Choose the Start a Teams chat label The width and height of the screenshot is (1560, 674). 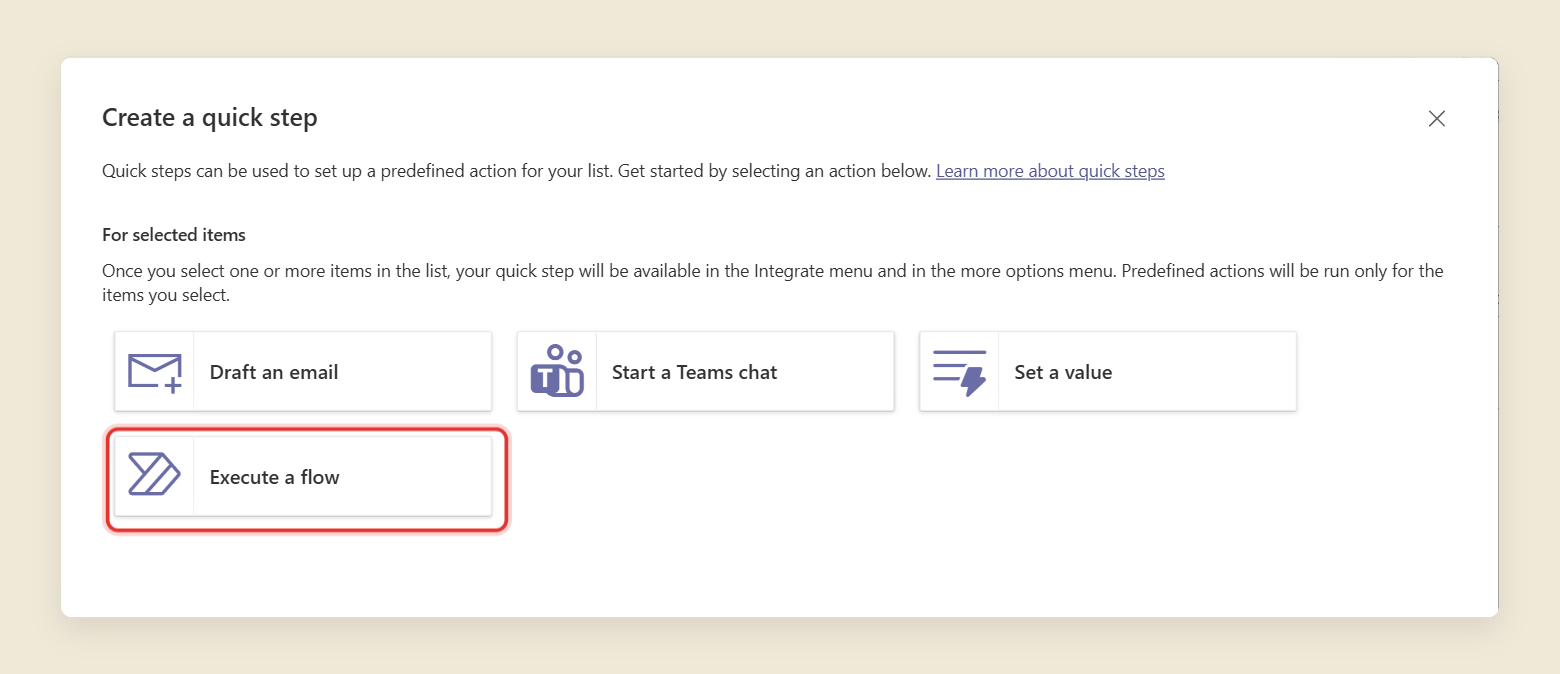695,372
